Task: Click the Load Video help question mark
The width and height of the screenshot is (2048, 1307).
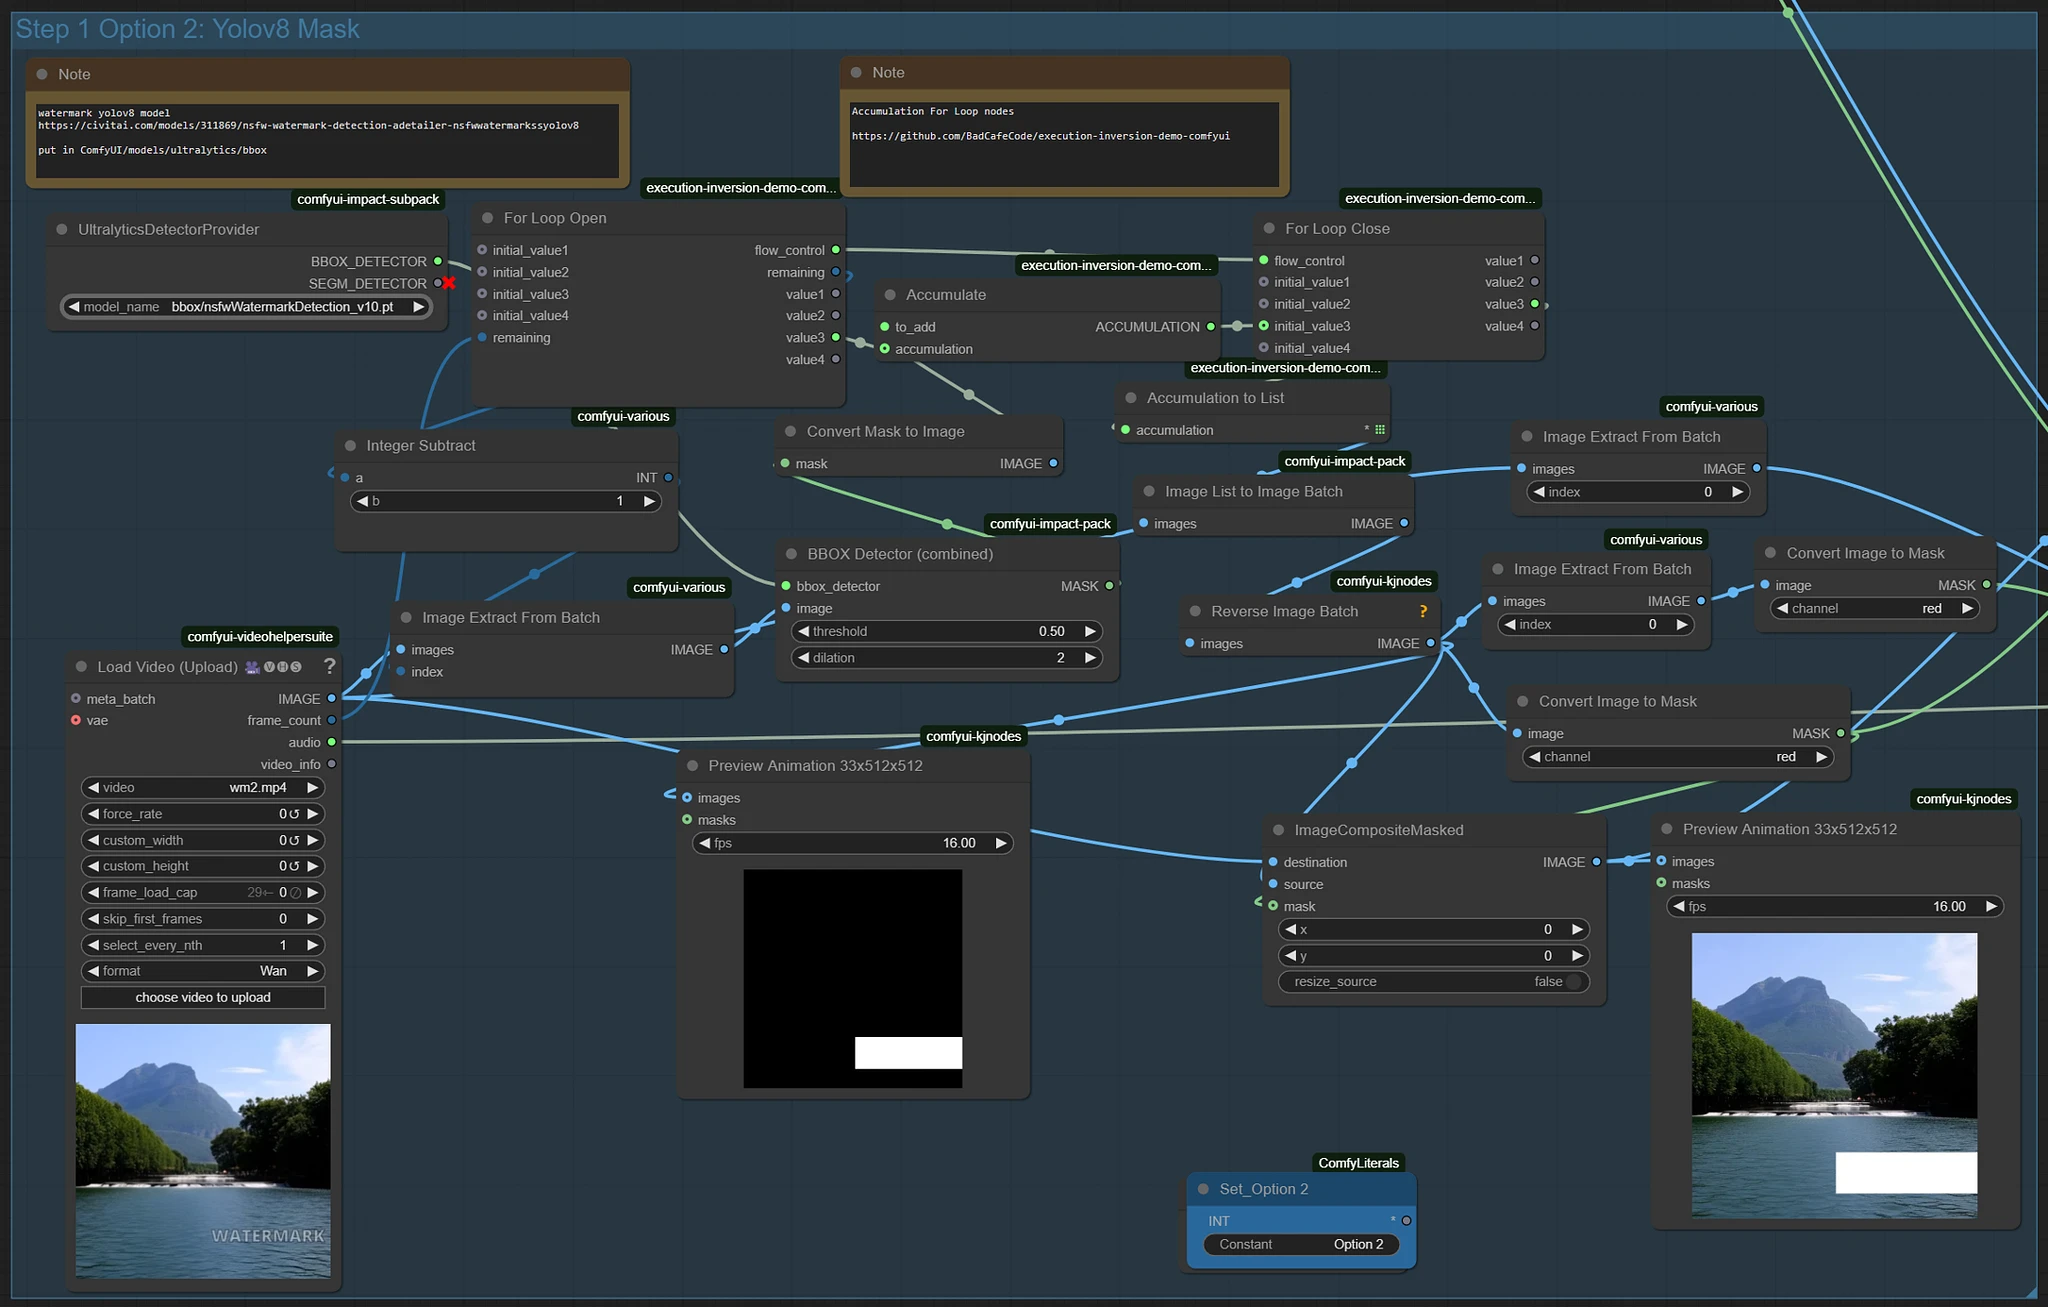Action: 329,666
